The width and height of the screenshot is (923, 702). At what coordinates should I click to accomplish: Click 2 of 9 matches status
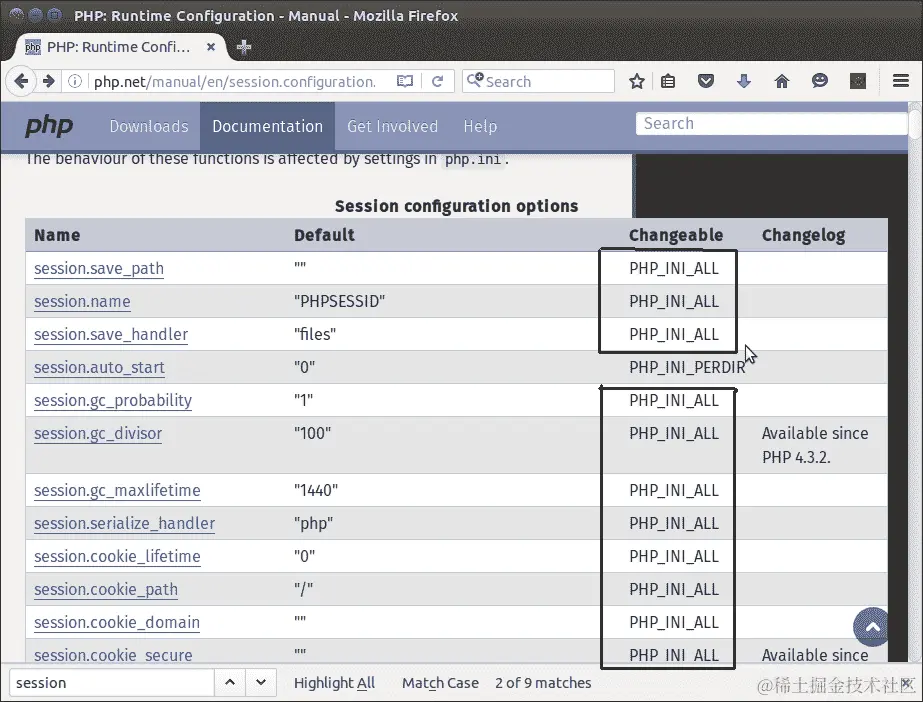[x=543, y=683]
